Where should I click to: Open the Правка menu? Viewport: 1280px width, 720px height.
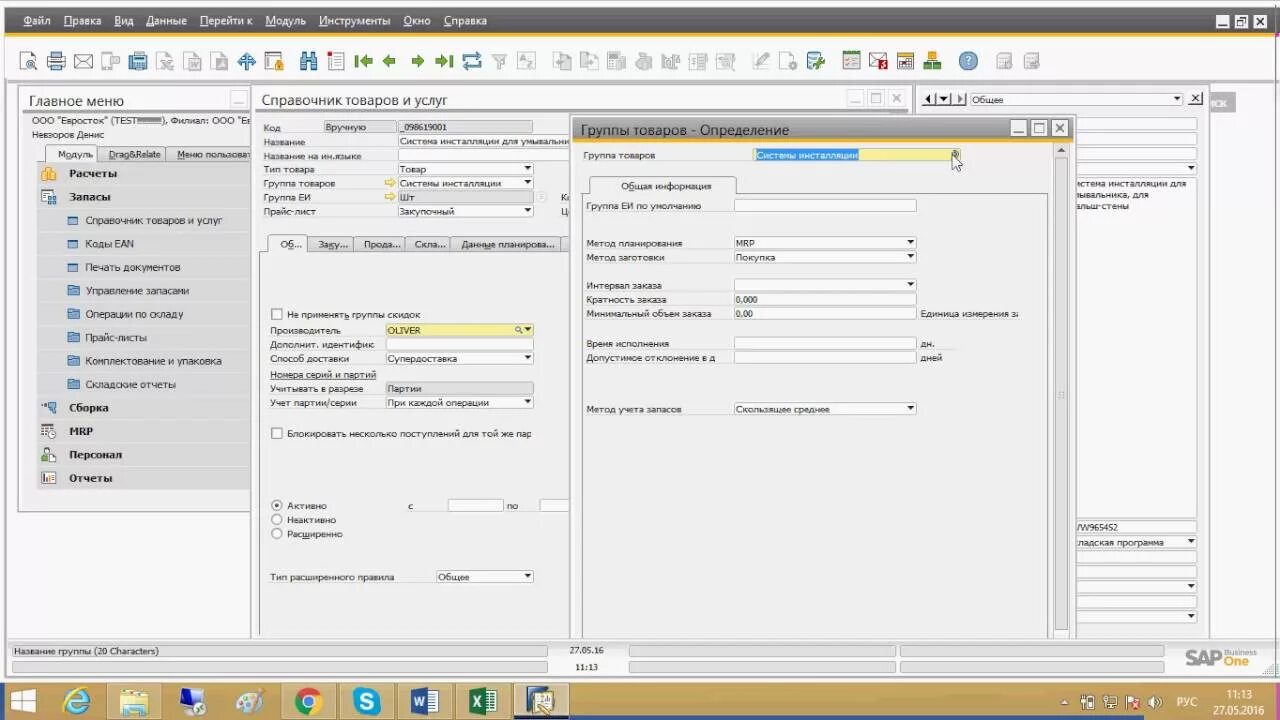[x=82, y=20]
